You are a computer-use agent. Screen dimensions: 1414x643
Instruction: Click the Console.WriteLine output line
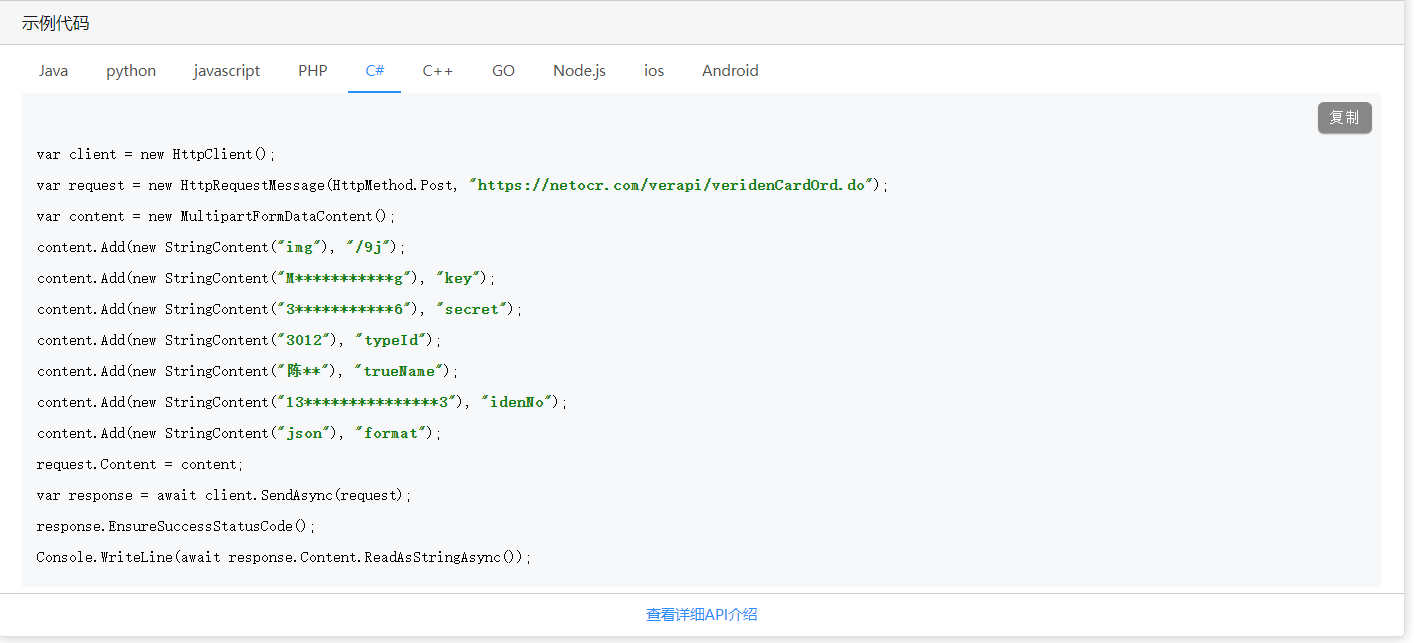click(284, 557)
